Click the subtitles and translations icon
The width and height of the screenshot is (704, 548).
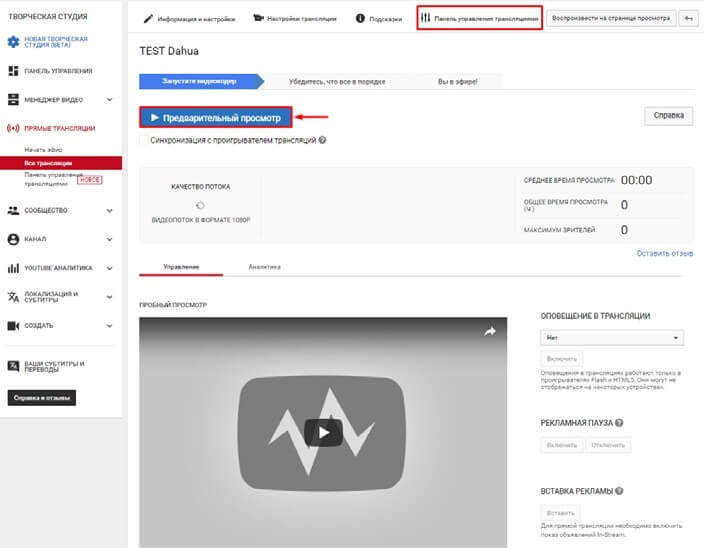click(13, 366)
